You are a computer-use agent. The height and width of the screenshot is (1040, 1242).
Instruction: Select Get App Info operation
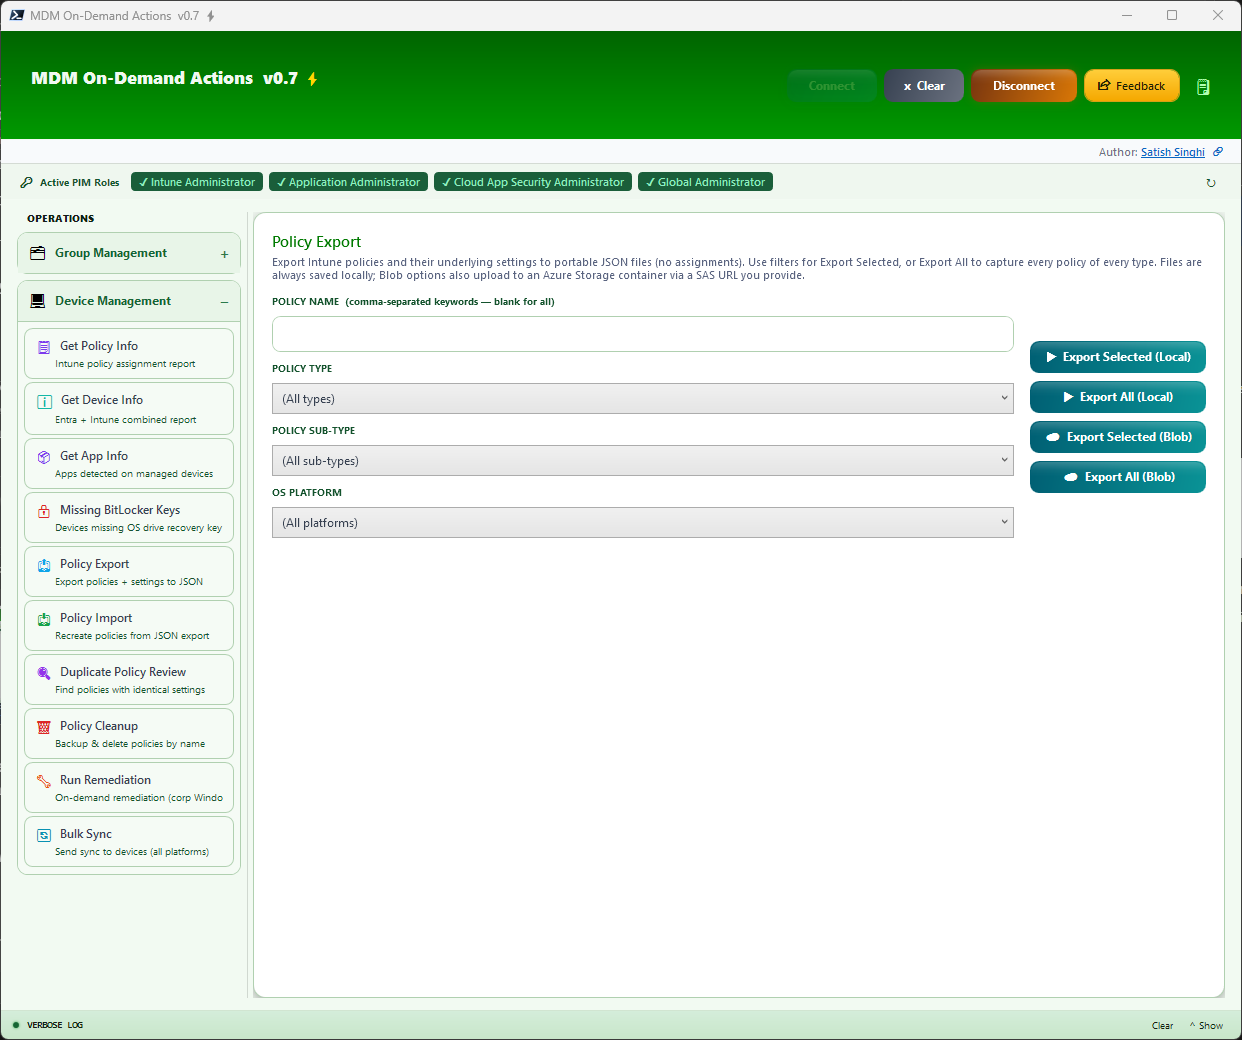click(129, 464)
